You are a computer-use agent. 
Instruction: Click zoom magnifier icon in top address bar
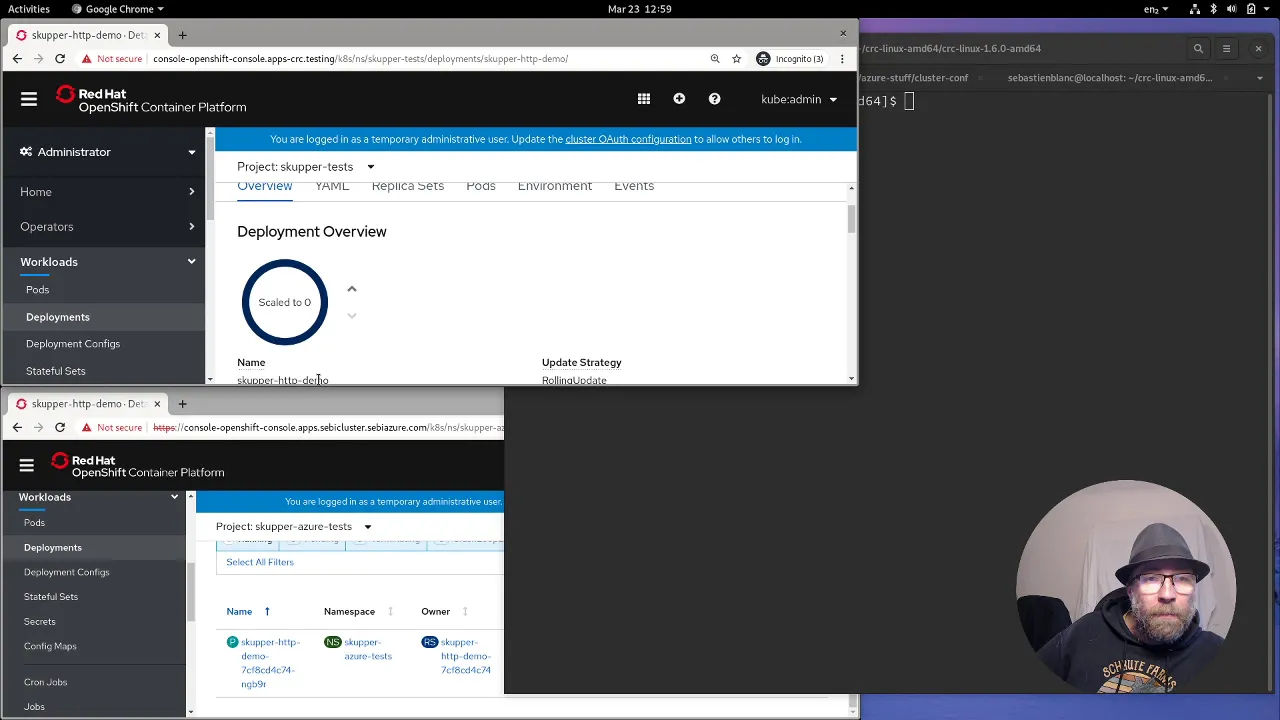coord(715,59)
